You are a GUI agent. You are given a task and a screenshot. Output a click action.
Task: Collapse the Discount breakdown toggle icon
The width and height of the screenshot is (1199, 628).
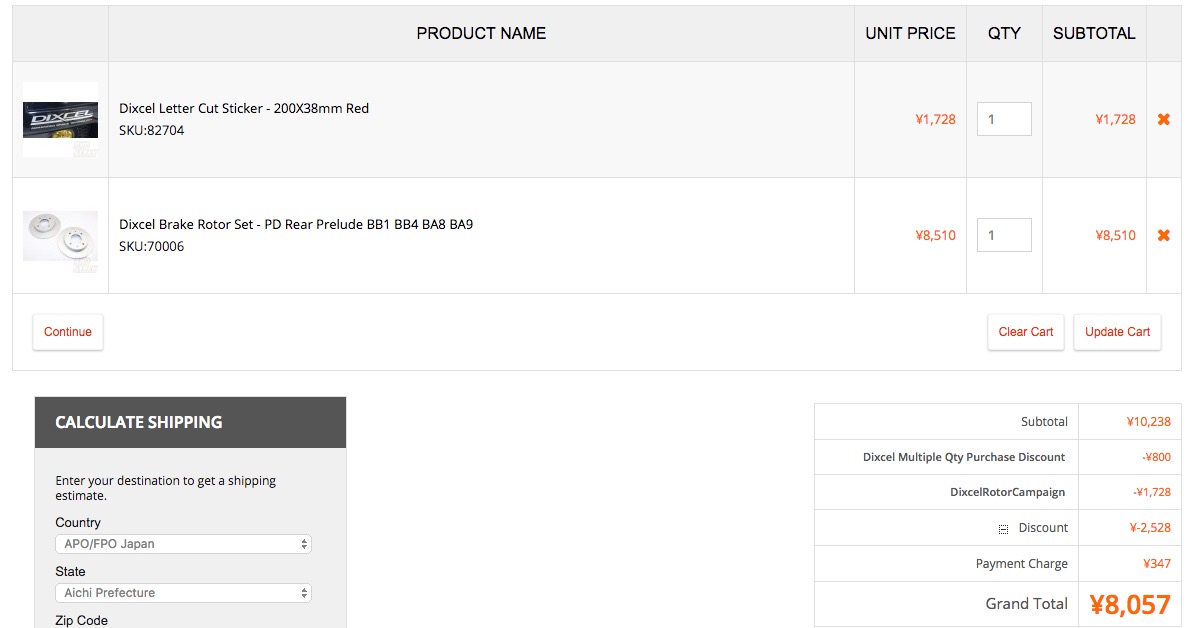tap(1003, 529)
